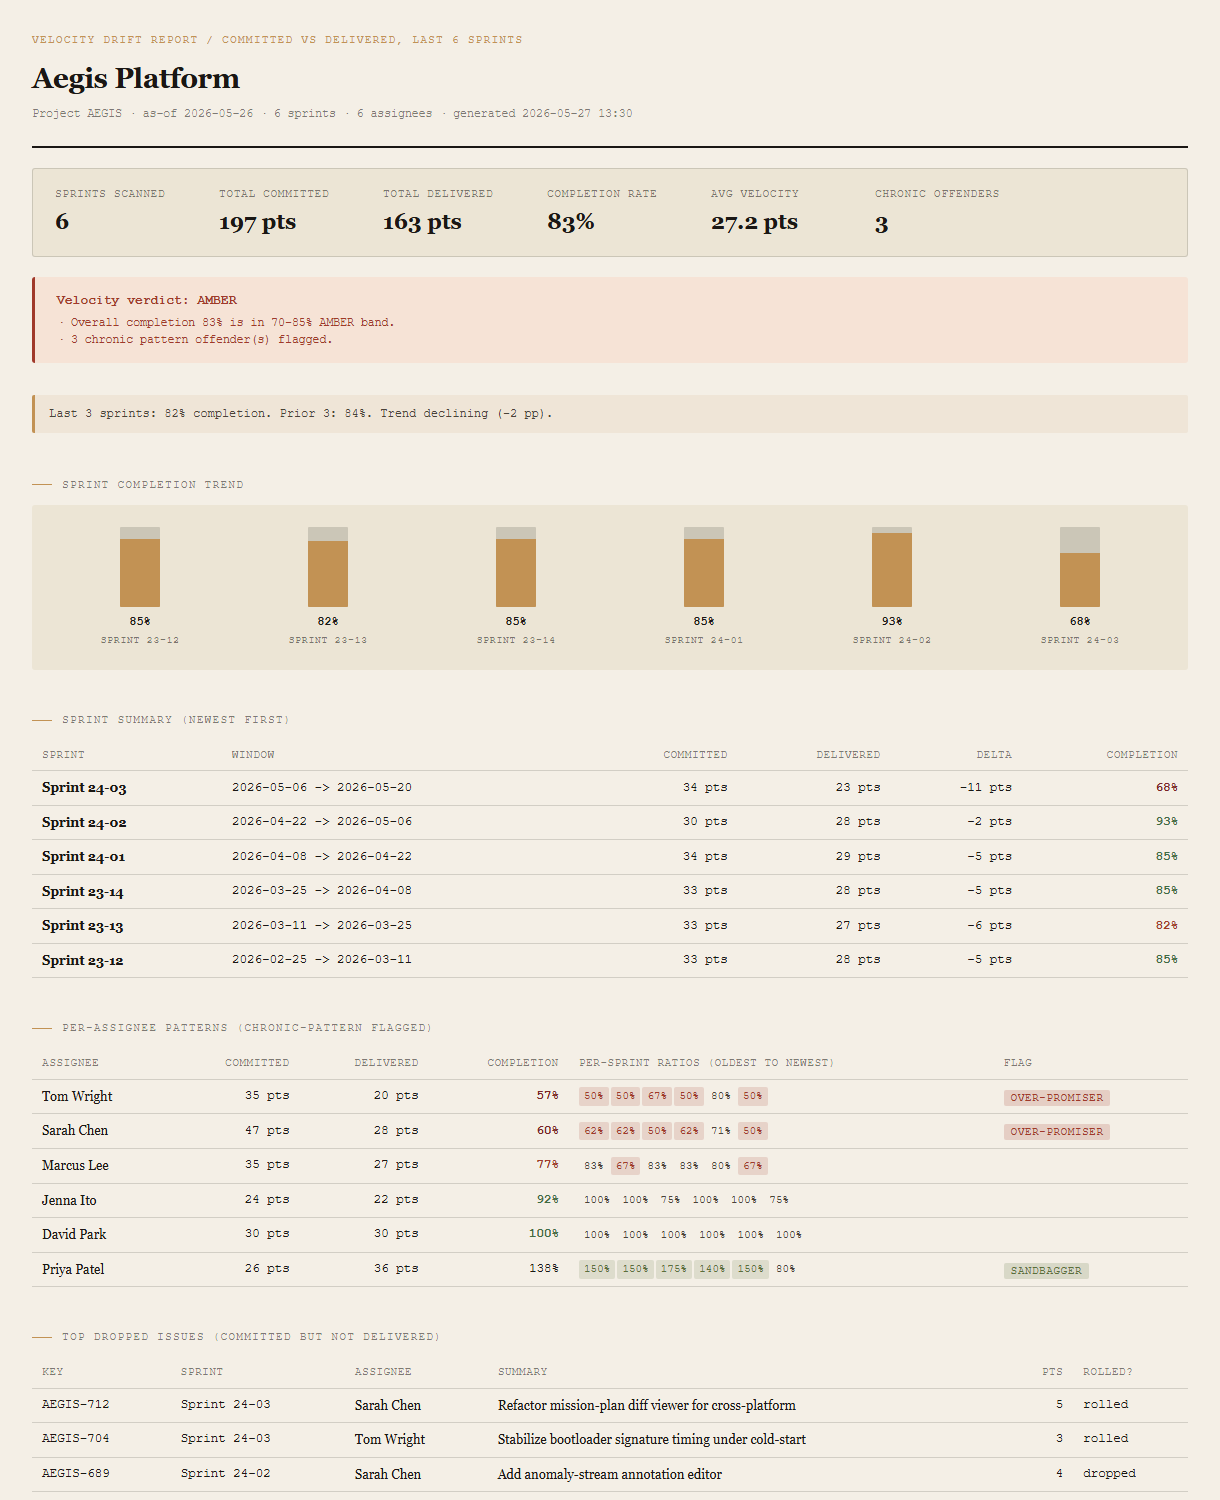Screen dimensions: 1220x1500
Task: Select the Sprint 24-03 summary row name
Action: (x=84, y=788)
